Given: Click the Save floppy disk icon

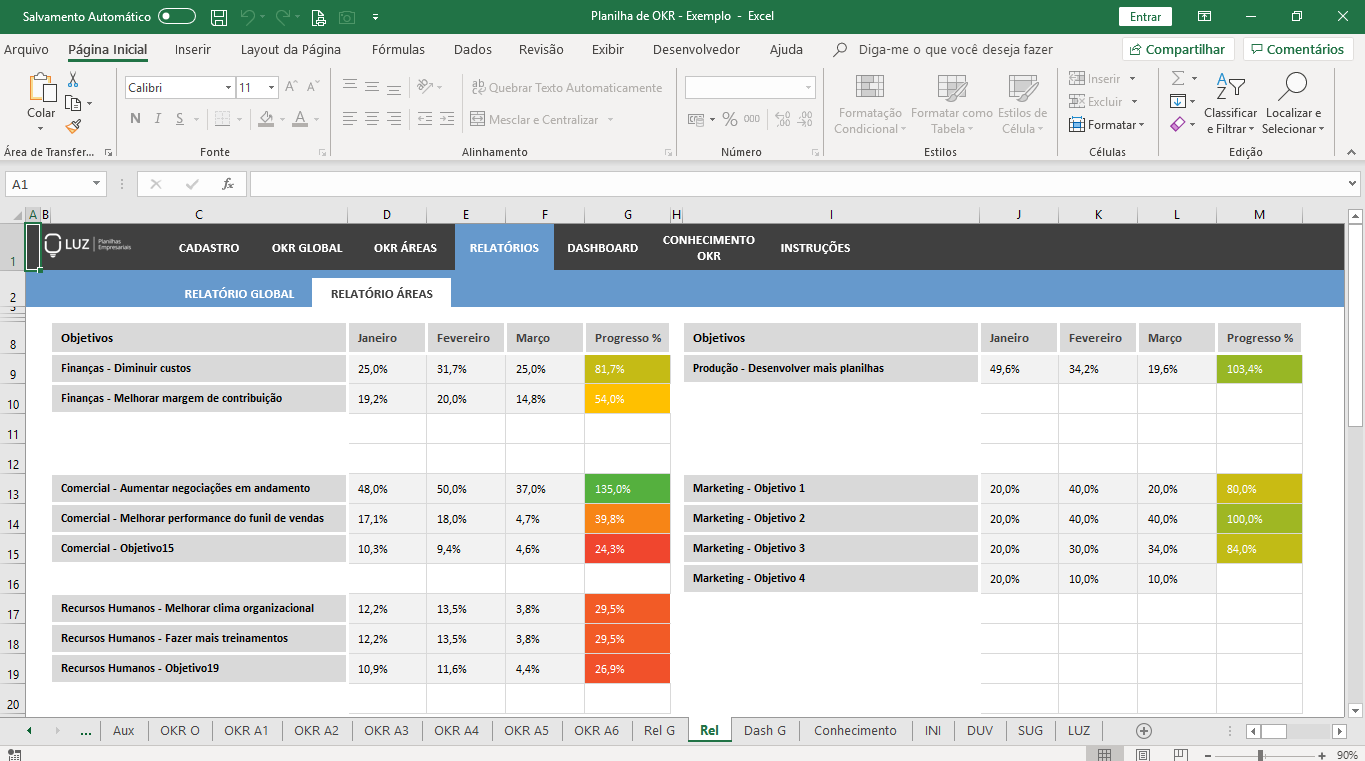Looking at the screenshot, I should tap(219, 17).
